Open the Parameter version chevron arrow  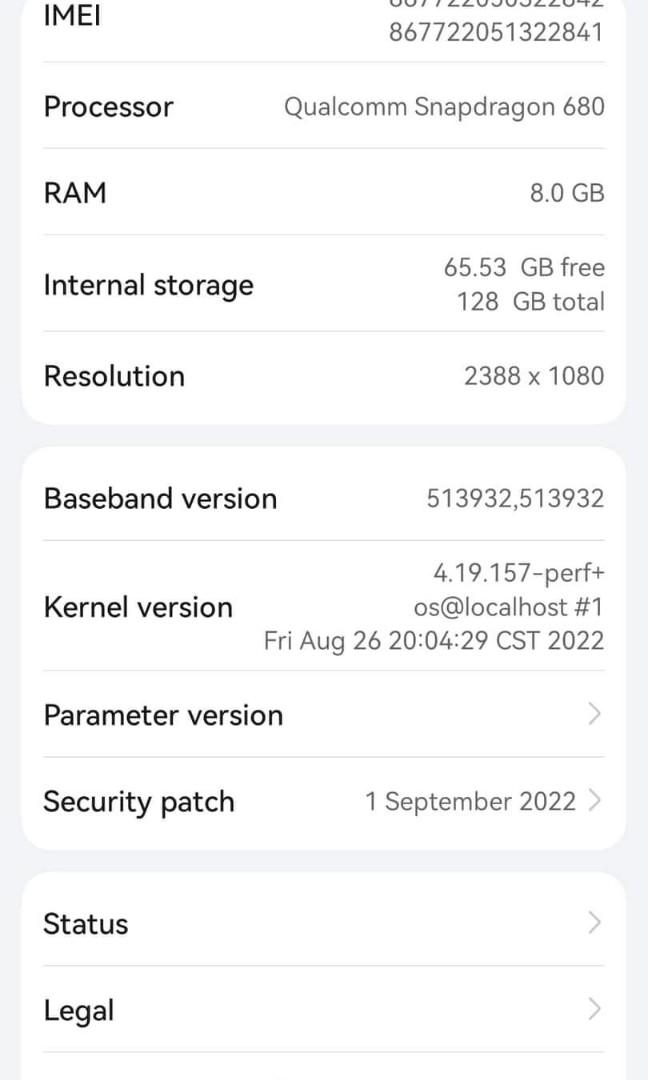[x=595, y=714]
